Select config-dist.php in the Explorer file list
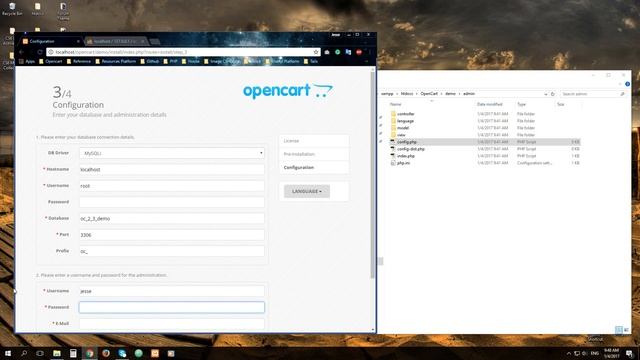The height and width of the screenshot is (360, 640). click(407, 149)
